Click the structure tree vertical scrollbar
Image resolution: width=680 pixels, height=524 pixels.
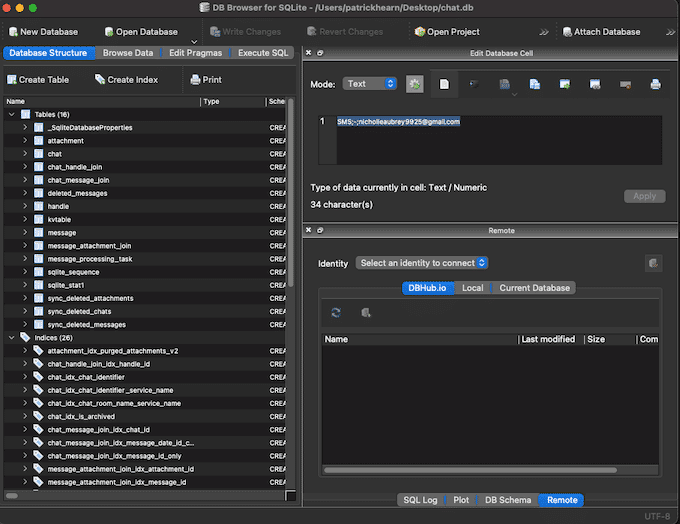pyautogui.click(x=291, y=193)
